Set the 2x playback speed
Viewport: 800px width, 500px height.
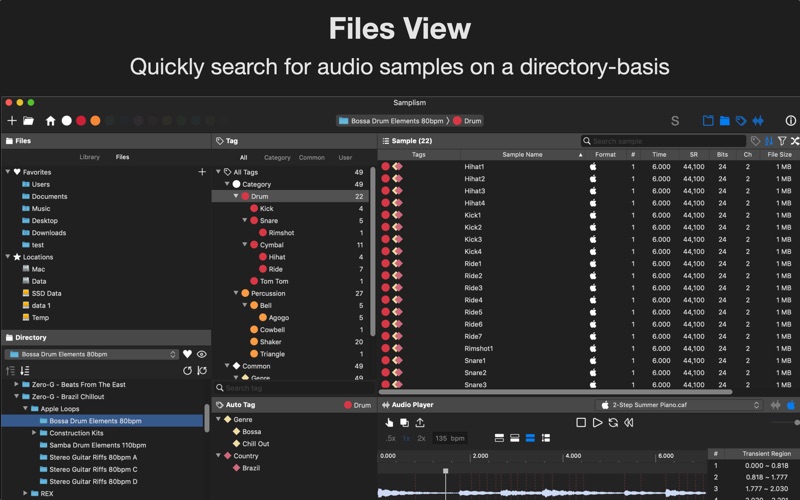(x=421, y=438)
